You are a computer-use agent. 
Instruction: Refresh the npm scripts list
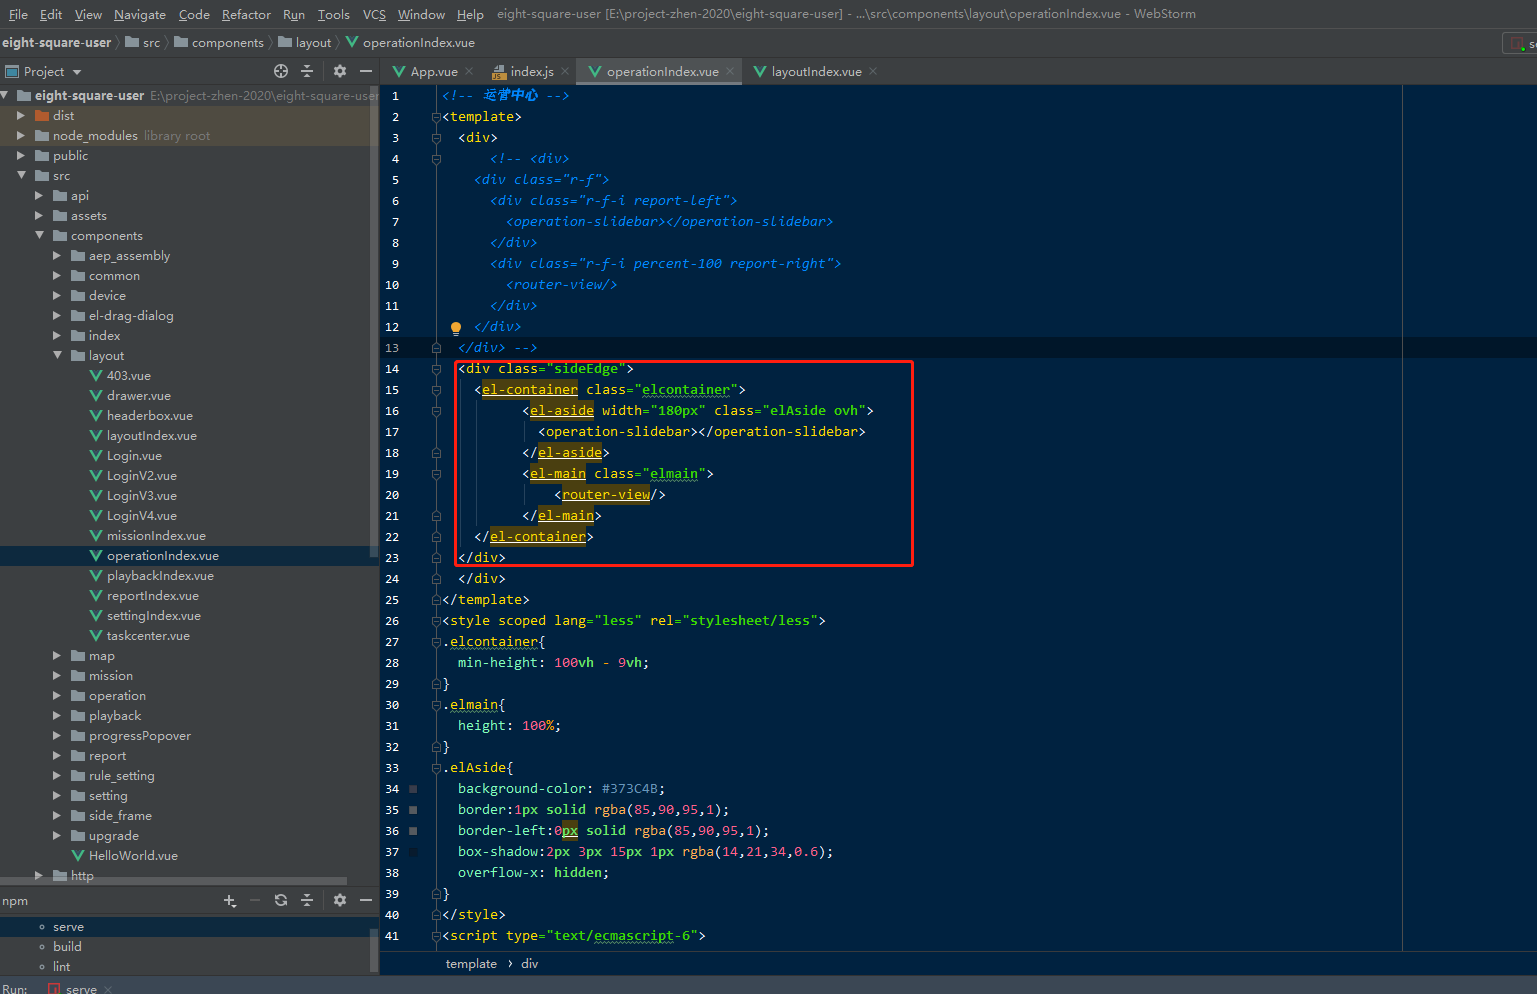pos(281,900)
